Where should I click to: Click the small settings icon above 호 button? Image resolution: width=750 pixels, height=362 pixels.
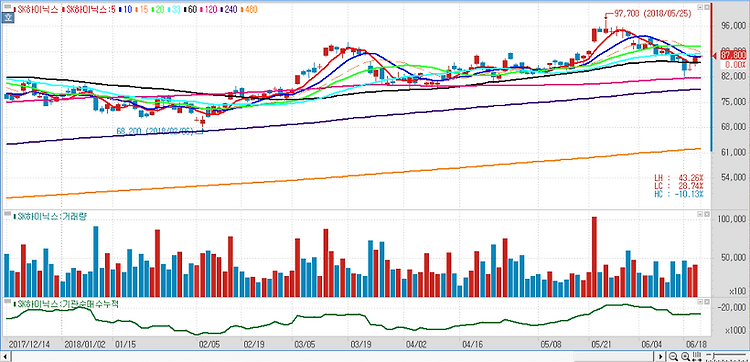tap(7, 7)
